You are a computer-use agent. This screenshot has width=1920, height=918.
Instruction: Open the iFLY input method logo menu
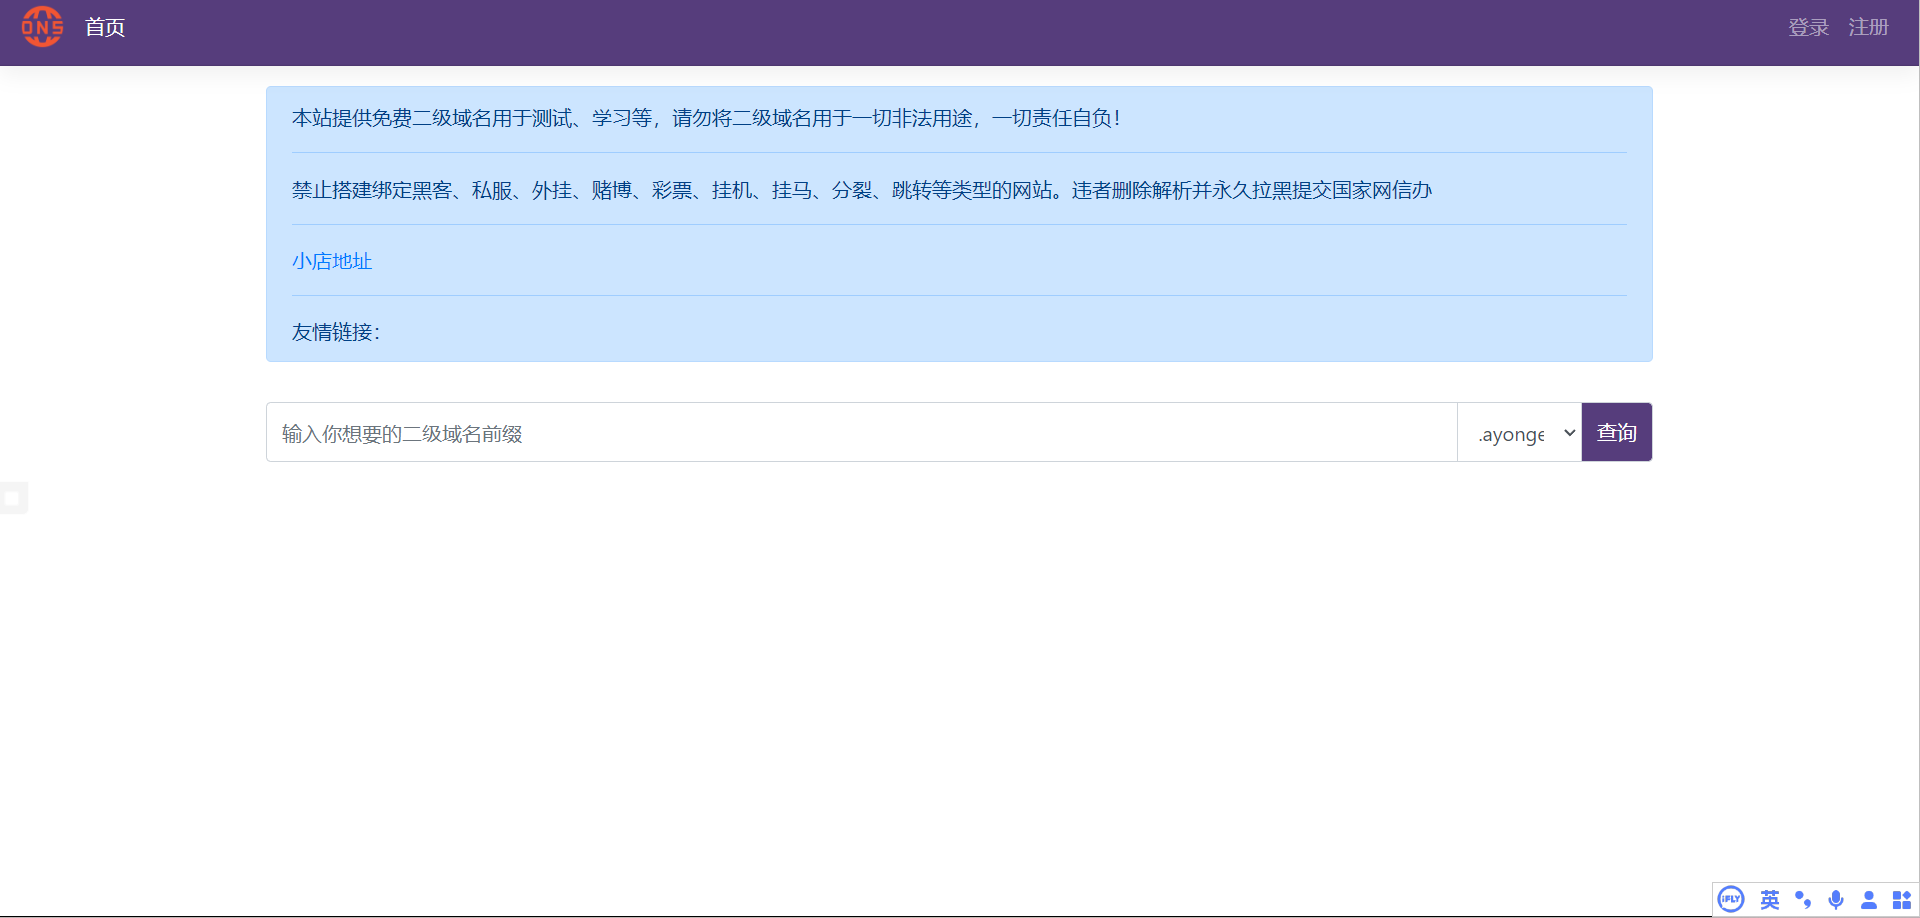point(1731,899)
